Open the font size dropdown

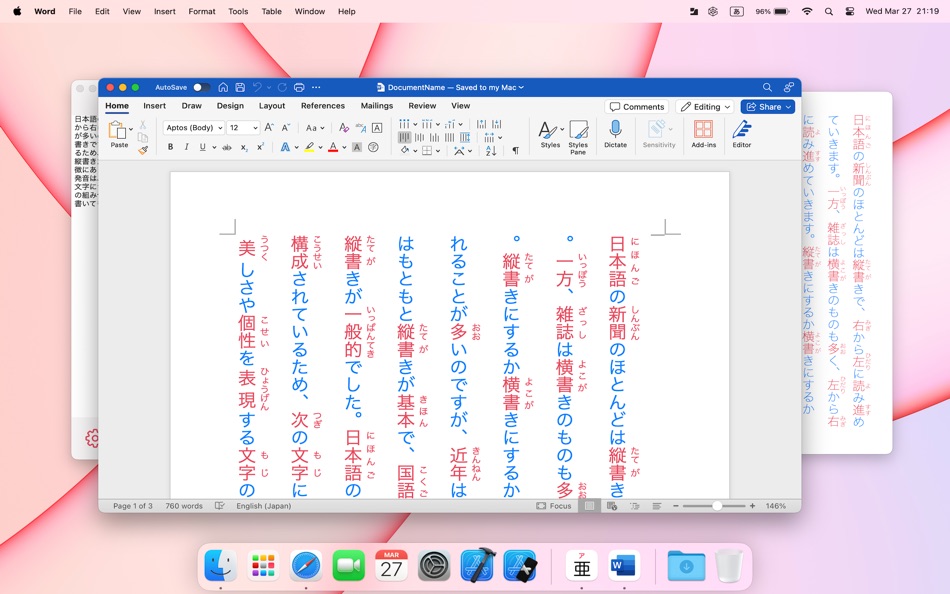255,125
